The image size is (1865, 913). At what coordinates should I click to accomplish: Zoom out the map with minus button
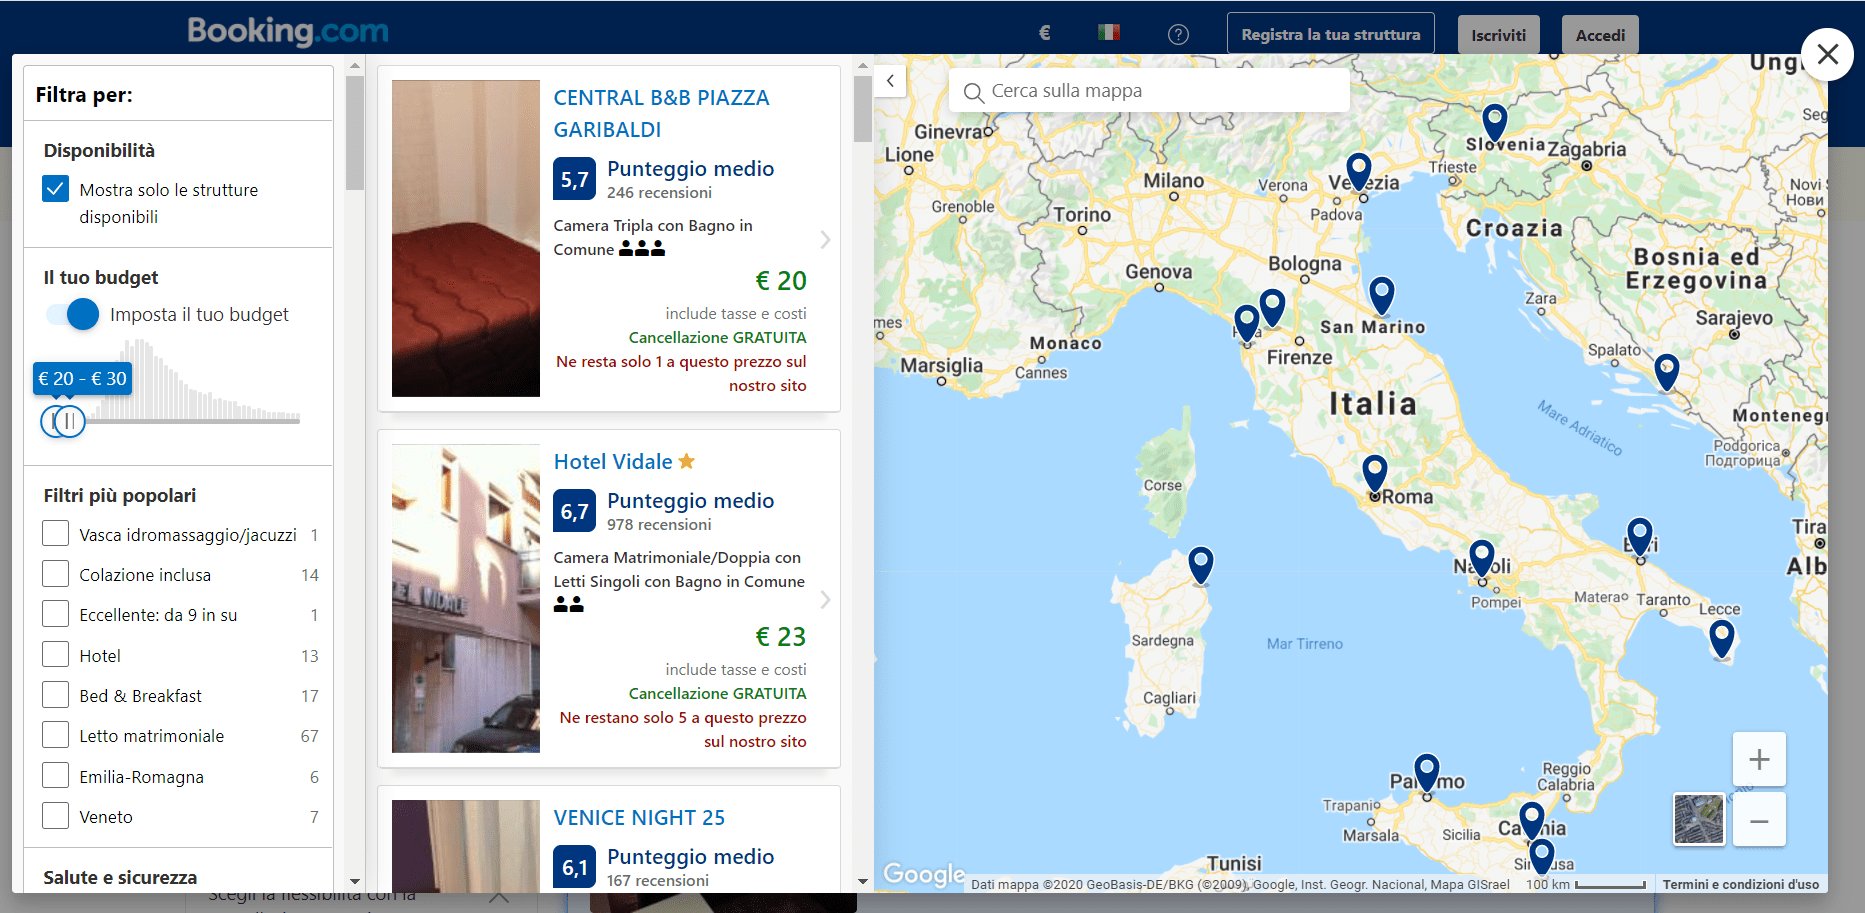(1759, 821)
